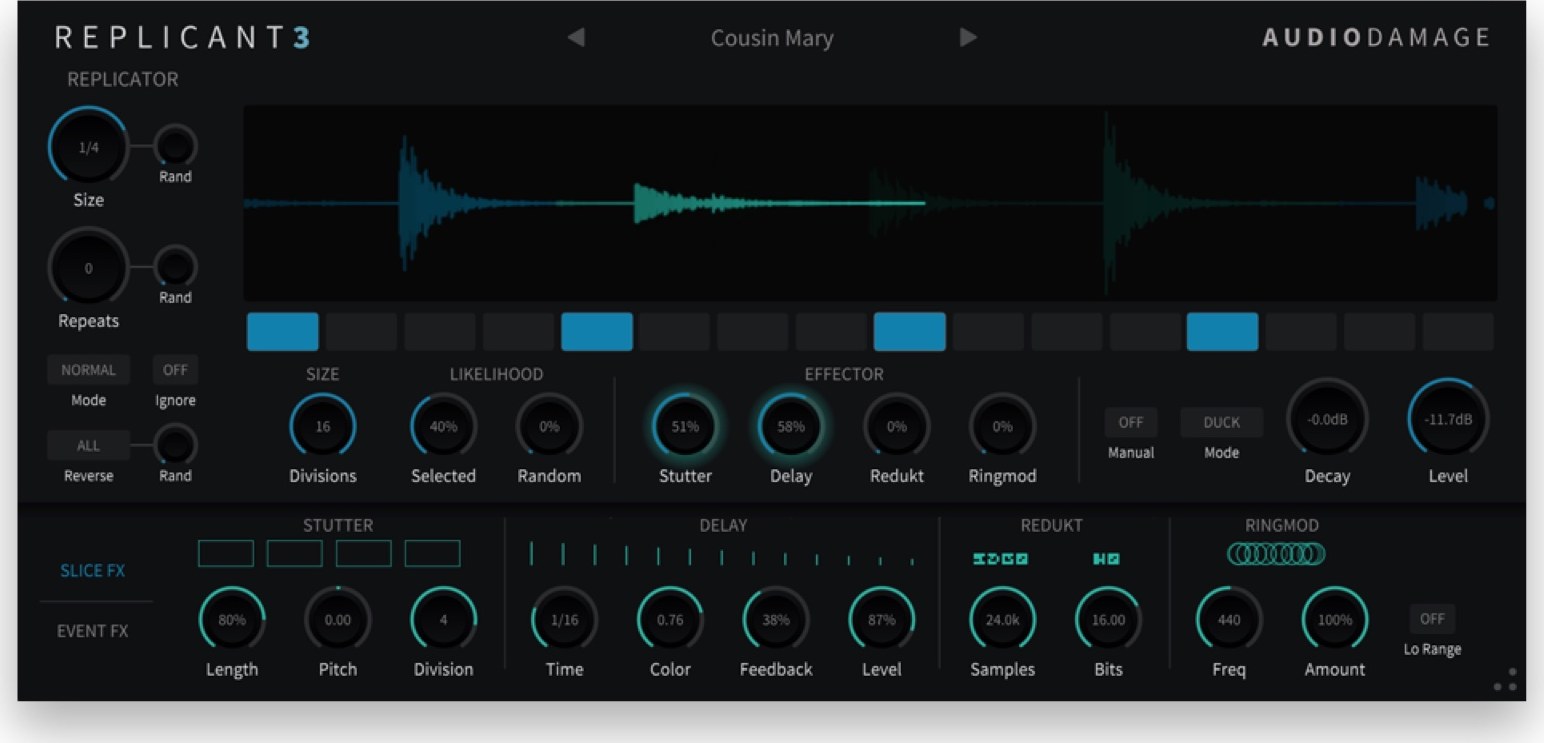Screen dimensions: 1544x743
Task: Toggle the Lo Range OFF button
Action: (x=1432, y=619)
